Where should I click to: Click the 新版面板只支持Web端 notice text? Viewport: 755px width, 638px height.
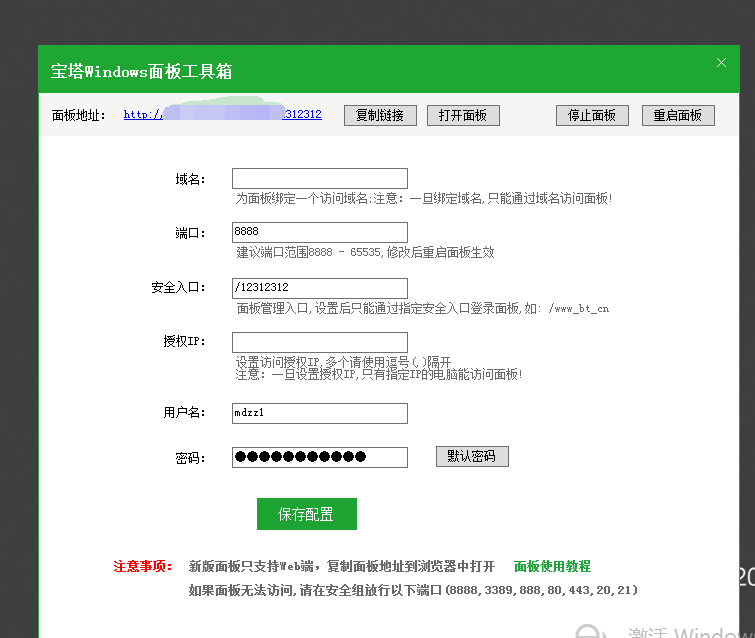coord(341,566)
